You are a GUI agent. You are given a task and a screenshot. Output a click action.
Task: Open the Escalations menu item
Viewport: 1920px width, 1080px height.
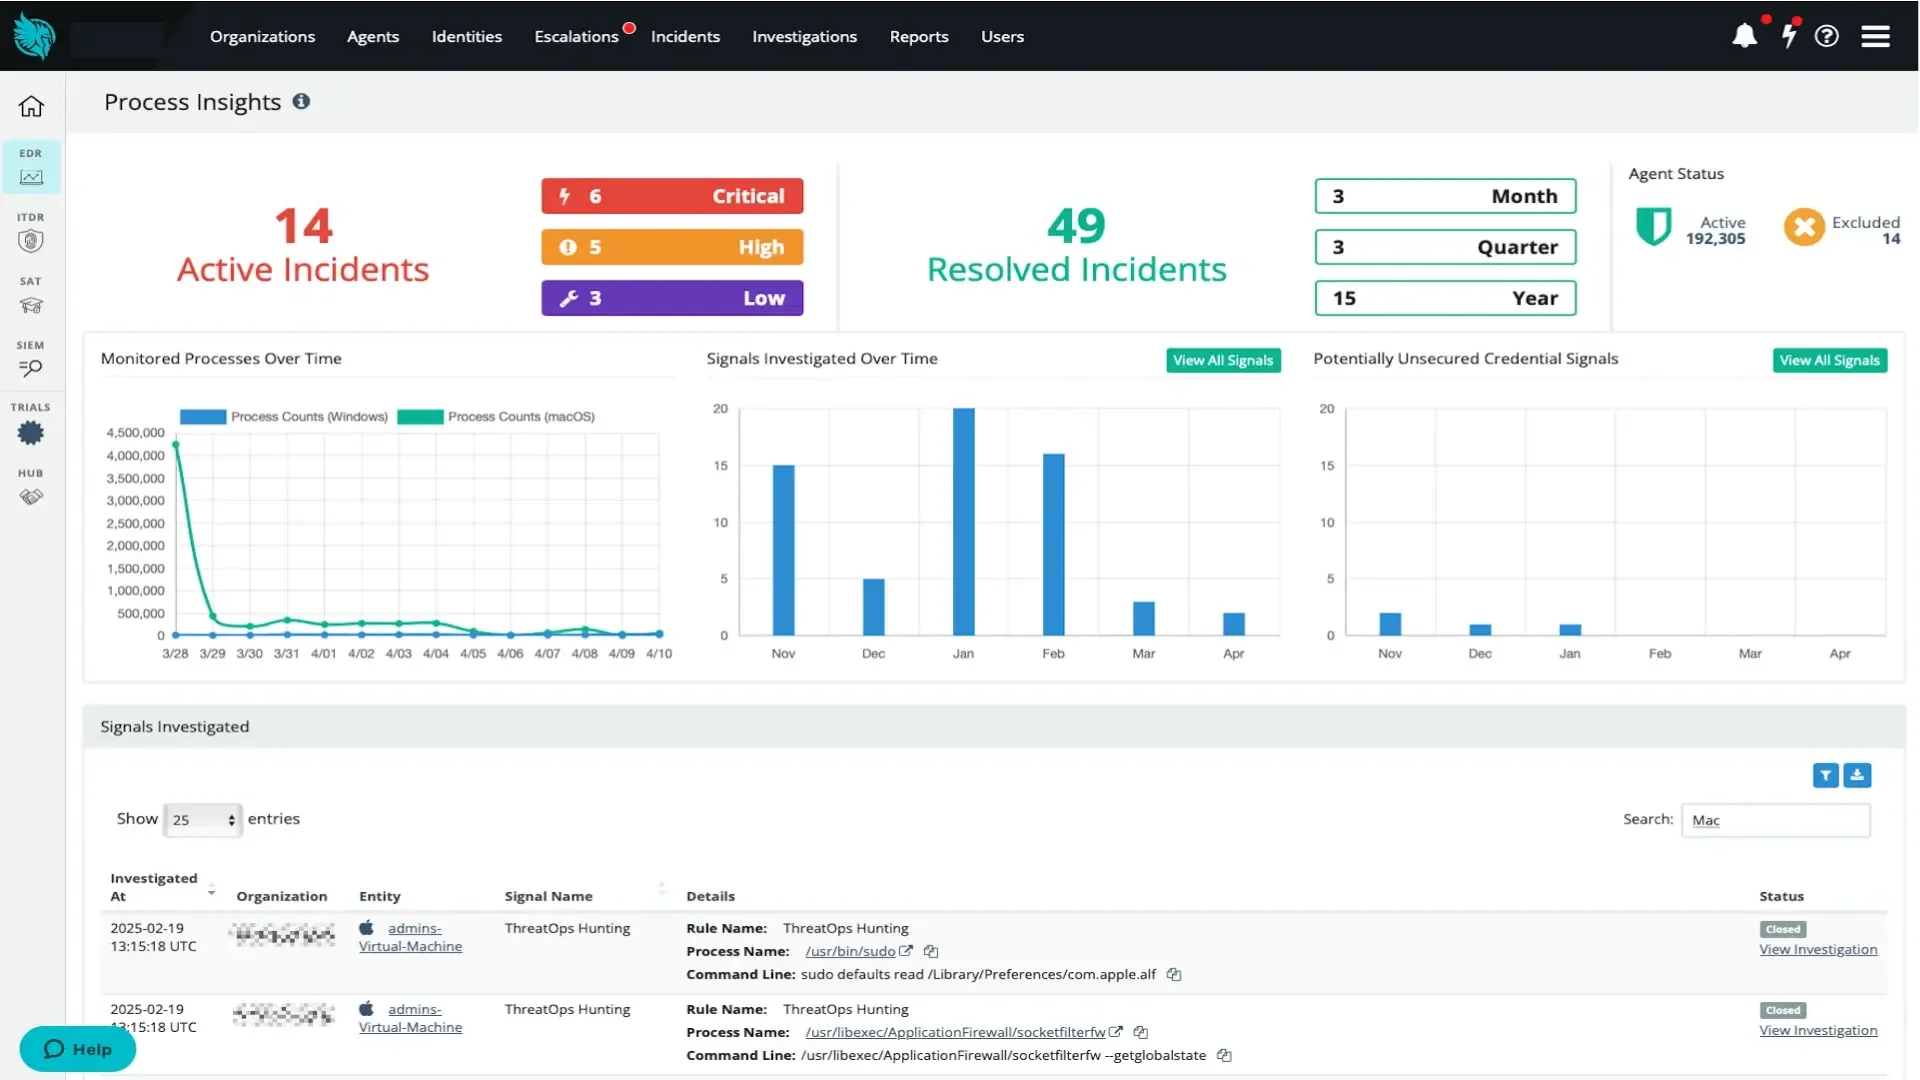pos(576,36)
